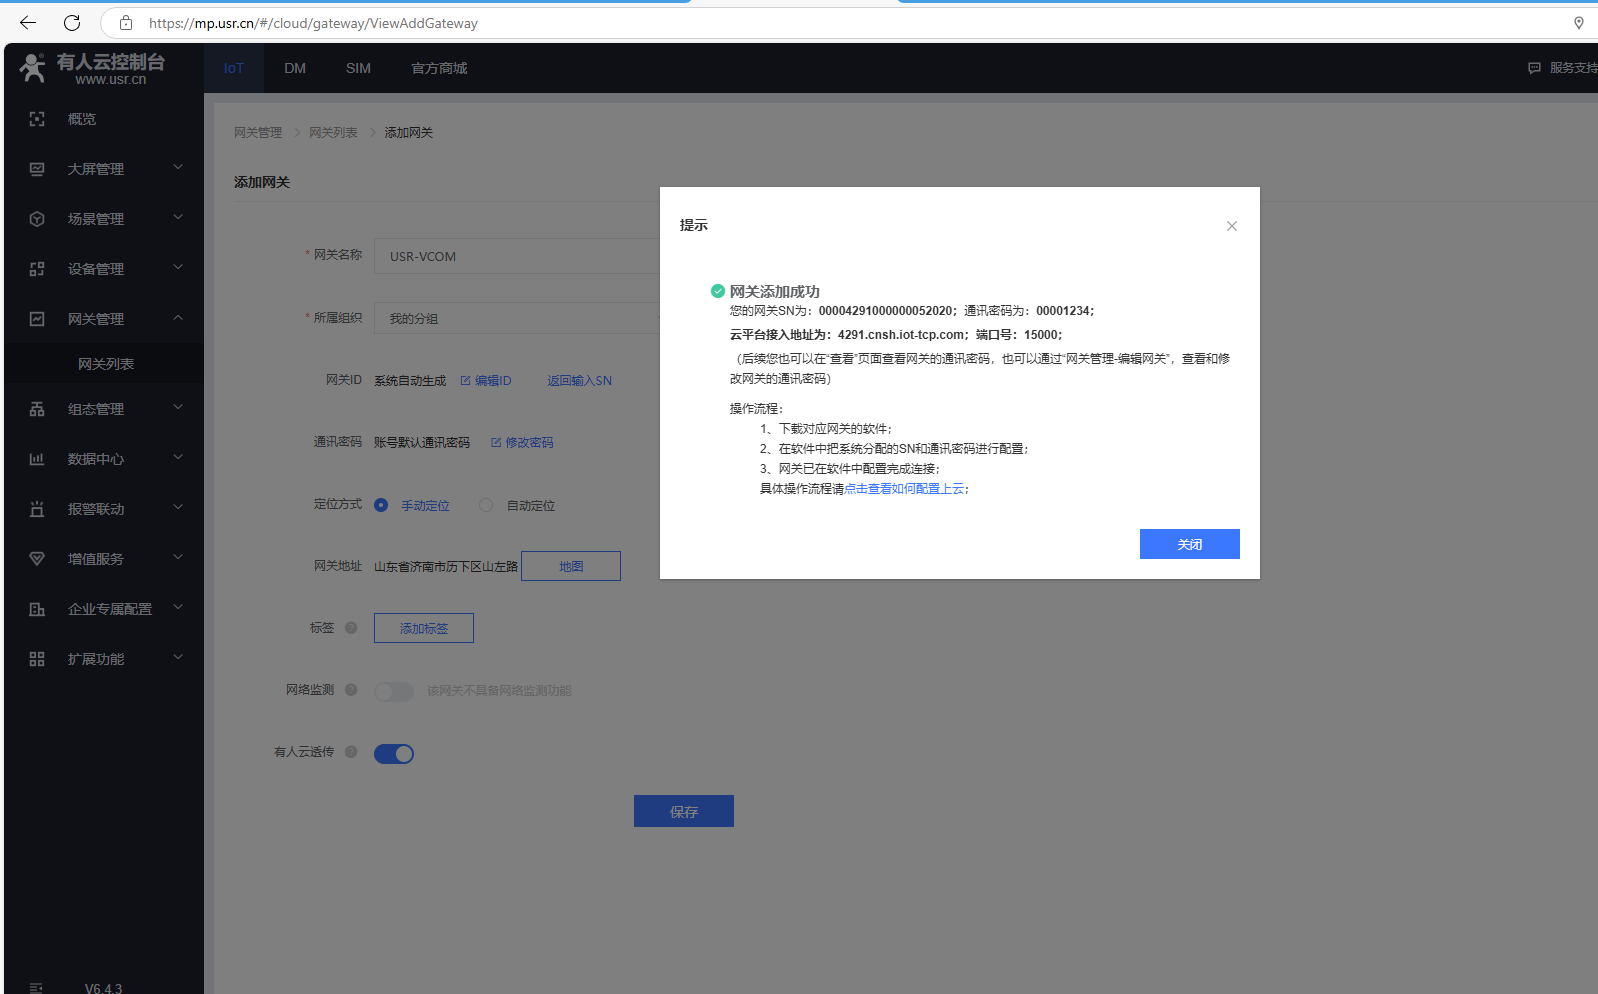Click the 数据中心 chart icon
The image size is (1598, 994).
pos(37,459)
